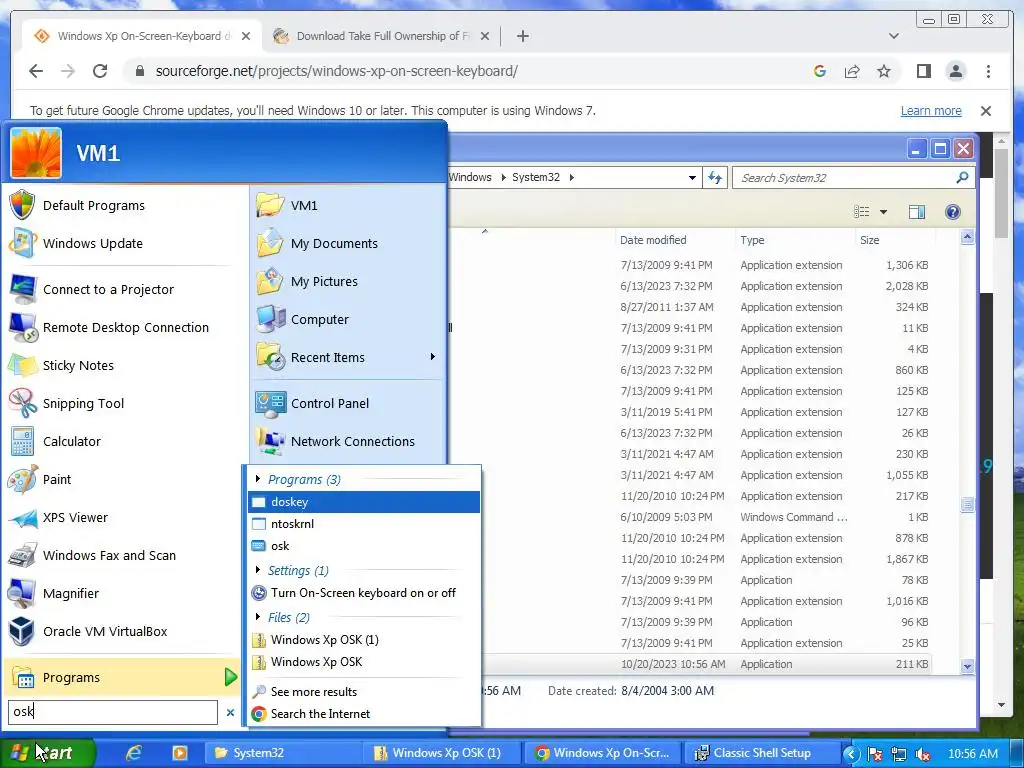Viewport: 1024px width, 768px height.
Task: Toggle Explorer preview pane icon
Action: [917, 212]
